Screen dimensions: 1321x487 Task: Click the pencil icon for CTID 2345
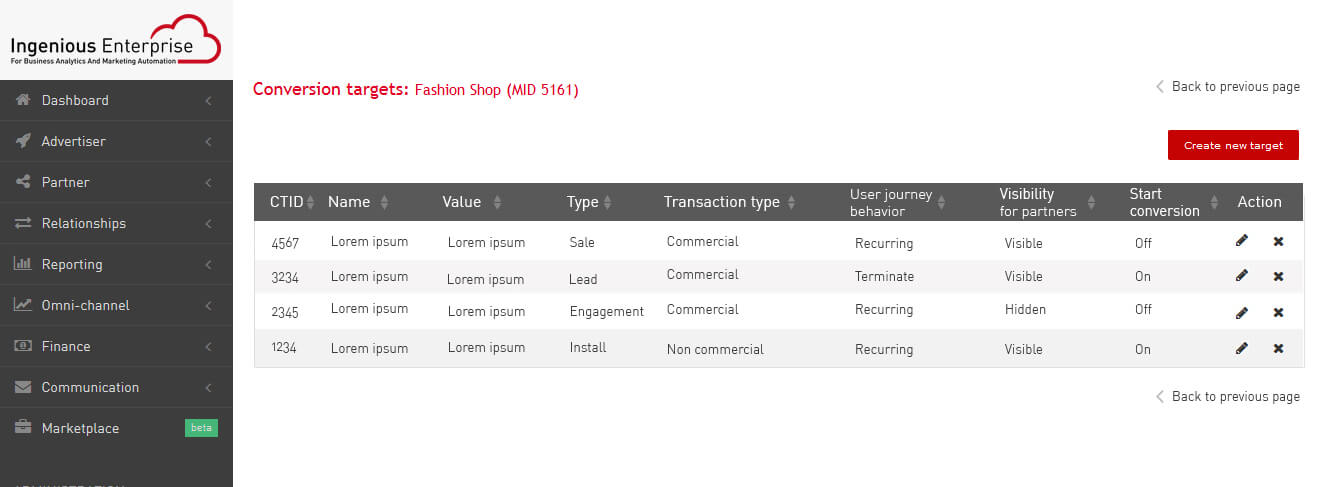click(1242, 312)
